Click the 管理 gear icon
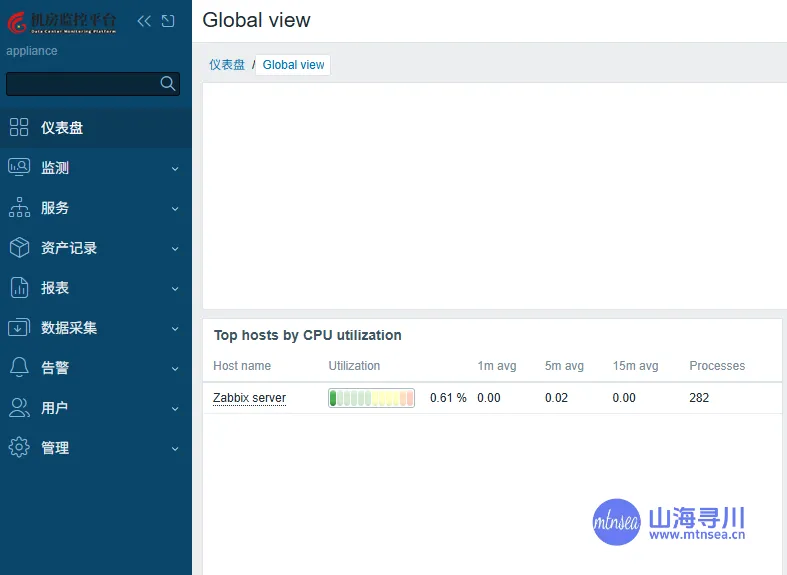This screenshot has width=787, height=575. (x=19, y=447)
